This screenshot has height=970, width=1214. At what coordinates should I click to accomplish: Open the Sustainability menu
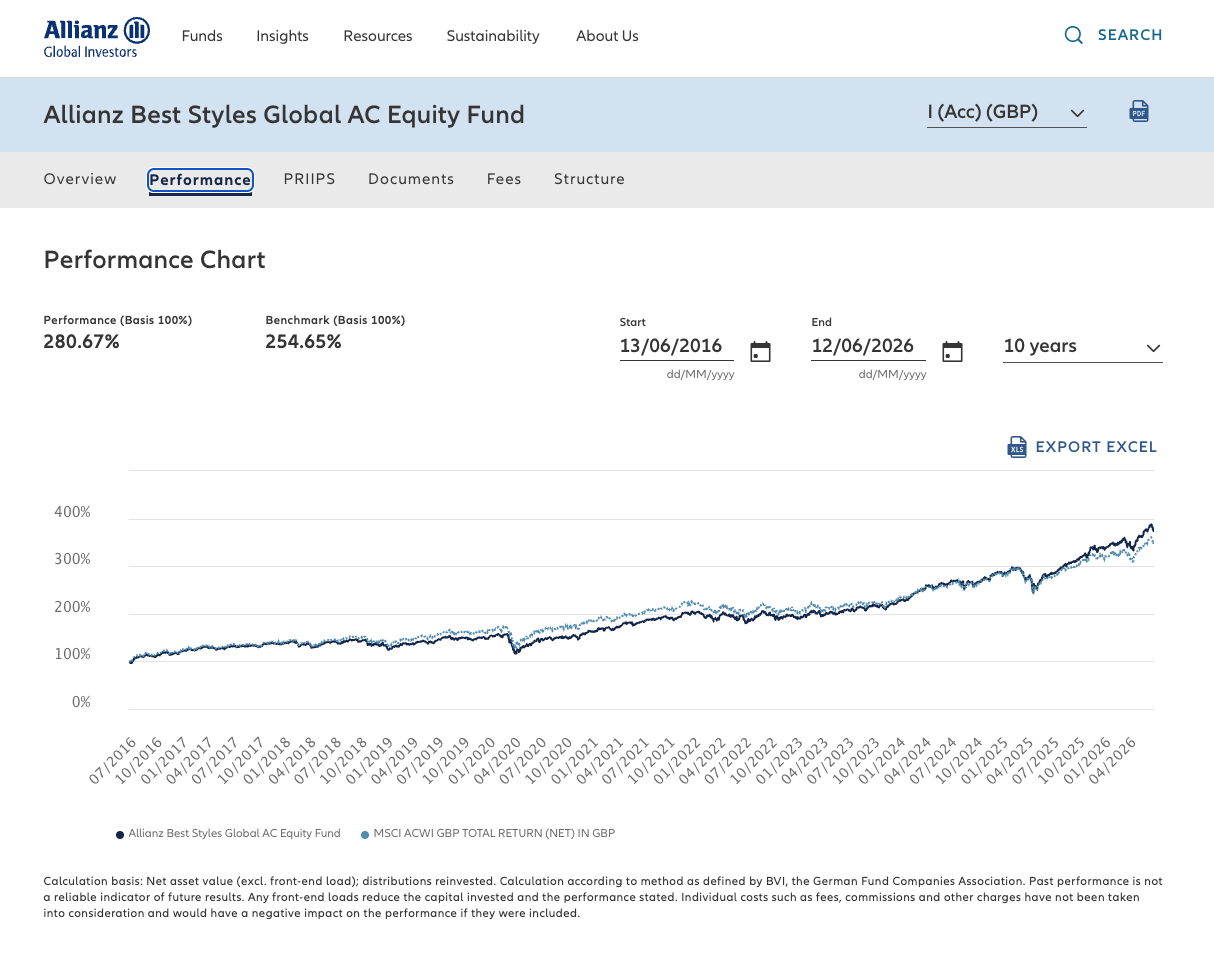[493, 36]
